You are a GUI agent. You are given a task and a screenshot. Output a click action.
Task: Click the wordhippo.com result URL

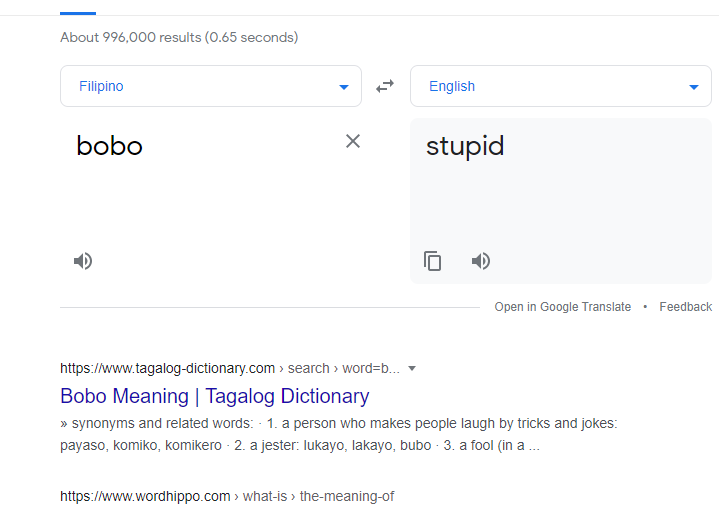(x=227, y=496)
